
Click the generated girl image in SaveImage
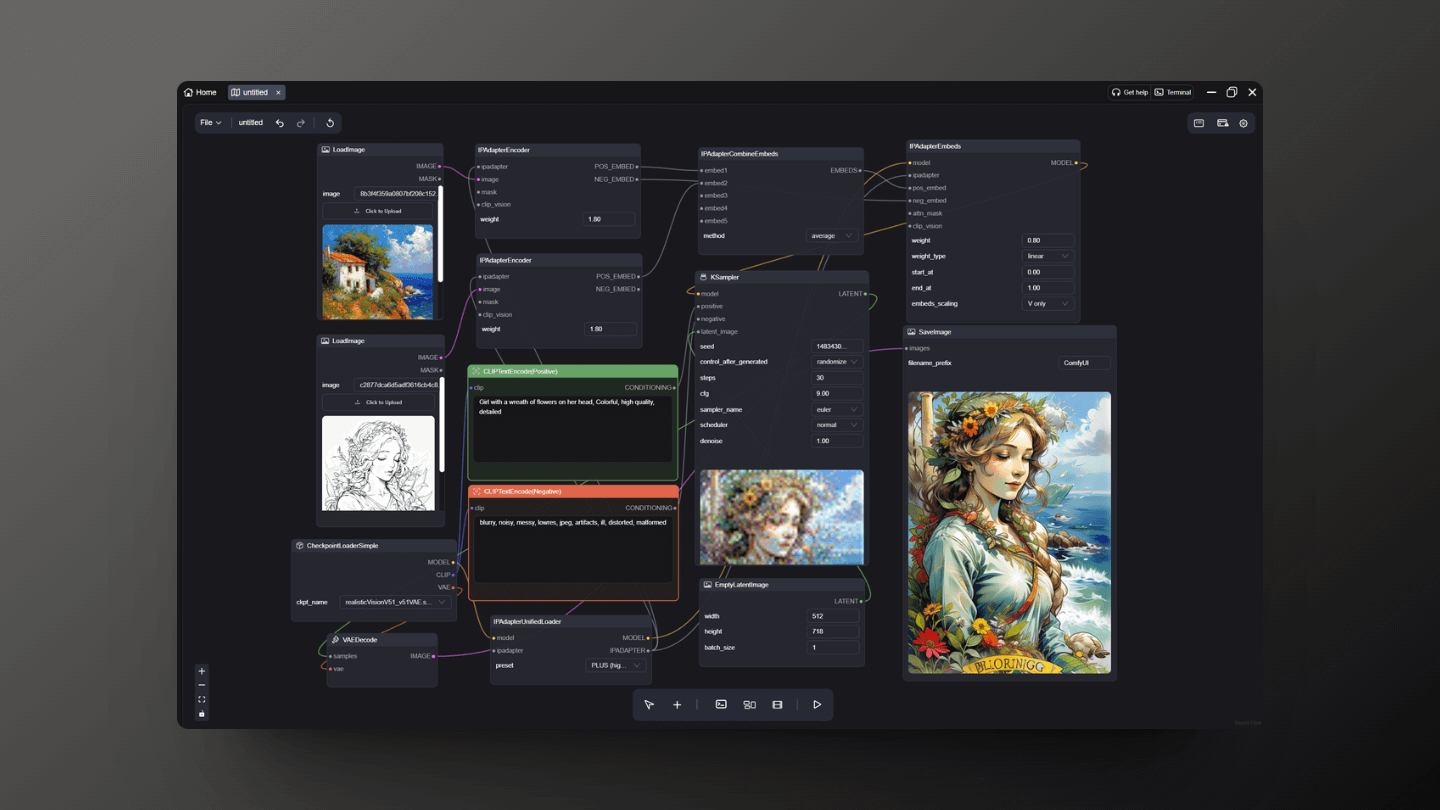(x=1009, y=532)
